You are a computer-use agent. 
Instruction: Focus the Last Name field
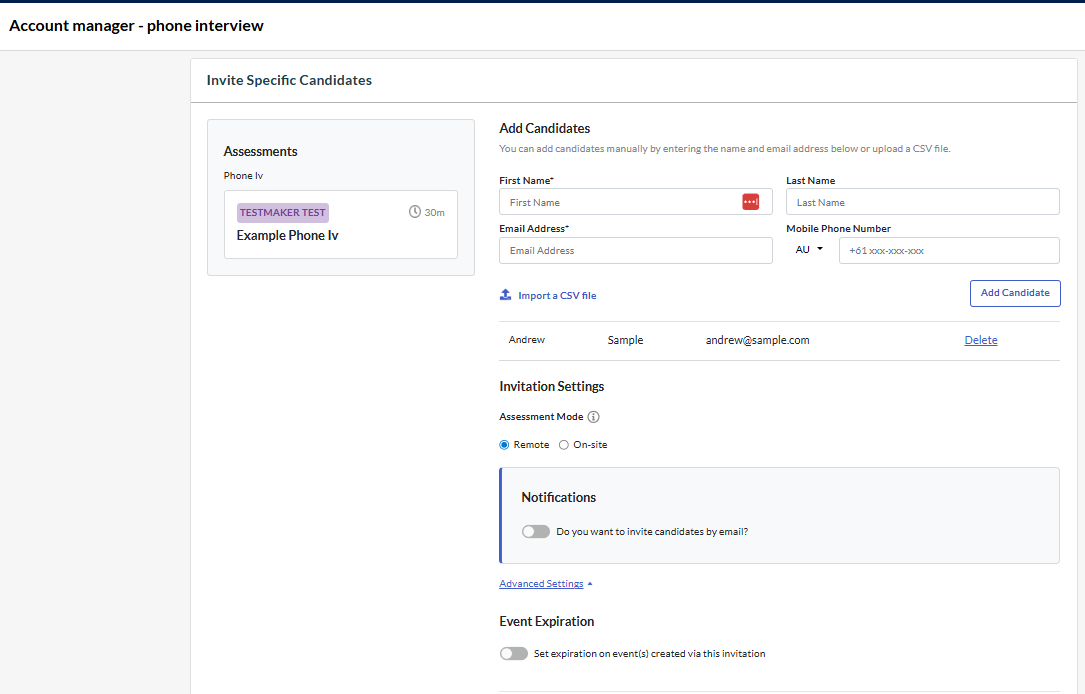click(922, 202)
